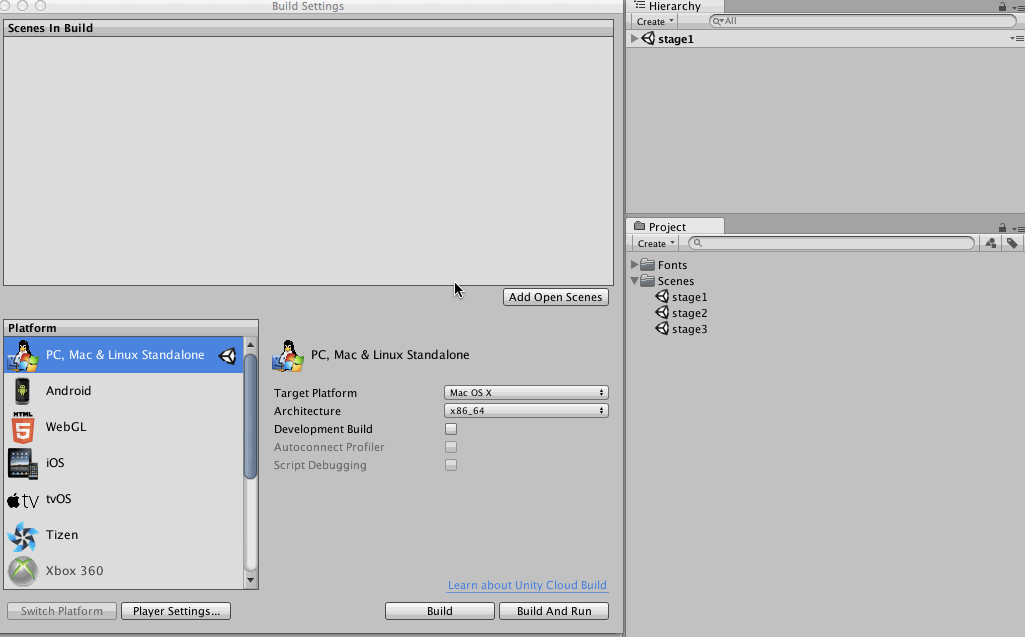Click the Build And Run button

pos(553,610)
